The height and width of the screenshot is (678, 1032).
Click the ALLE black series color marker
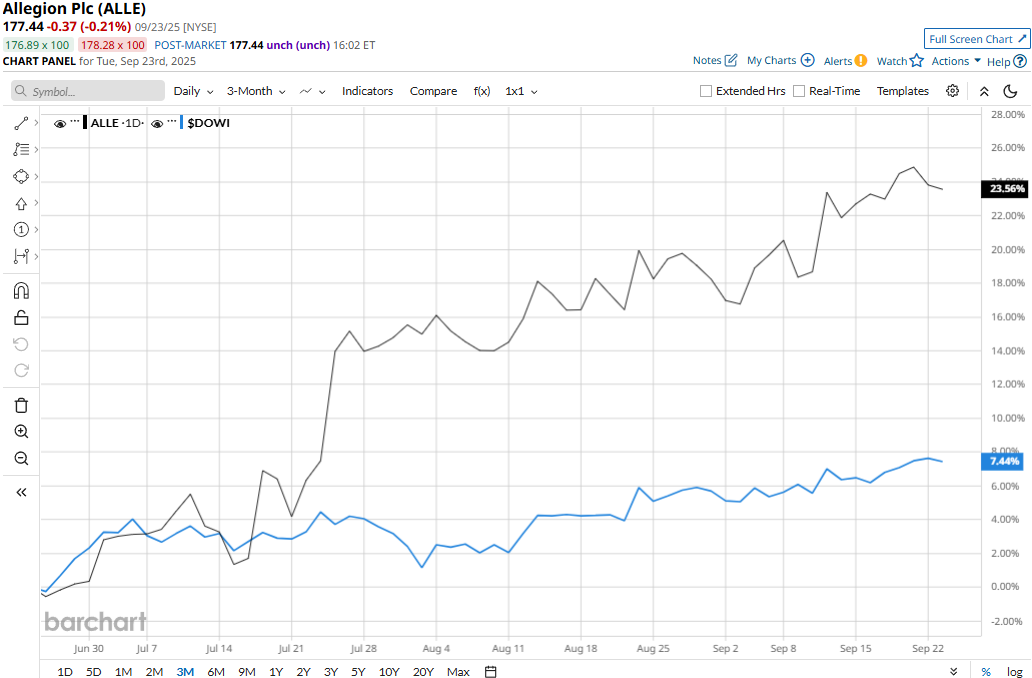click(85, 122)
